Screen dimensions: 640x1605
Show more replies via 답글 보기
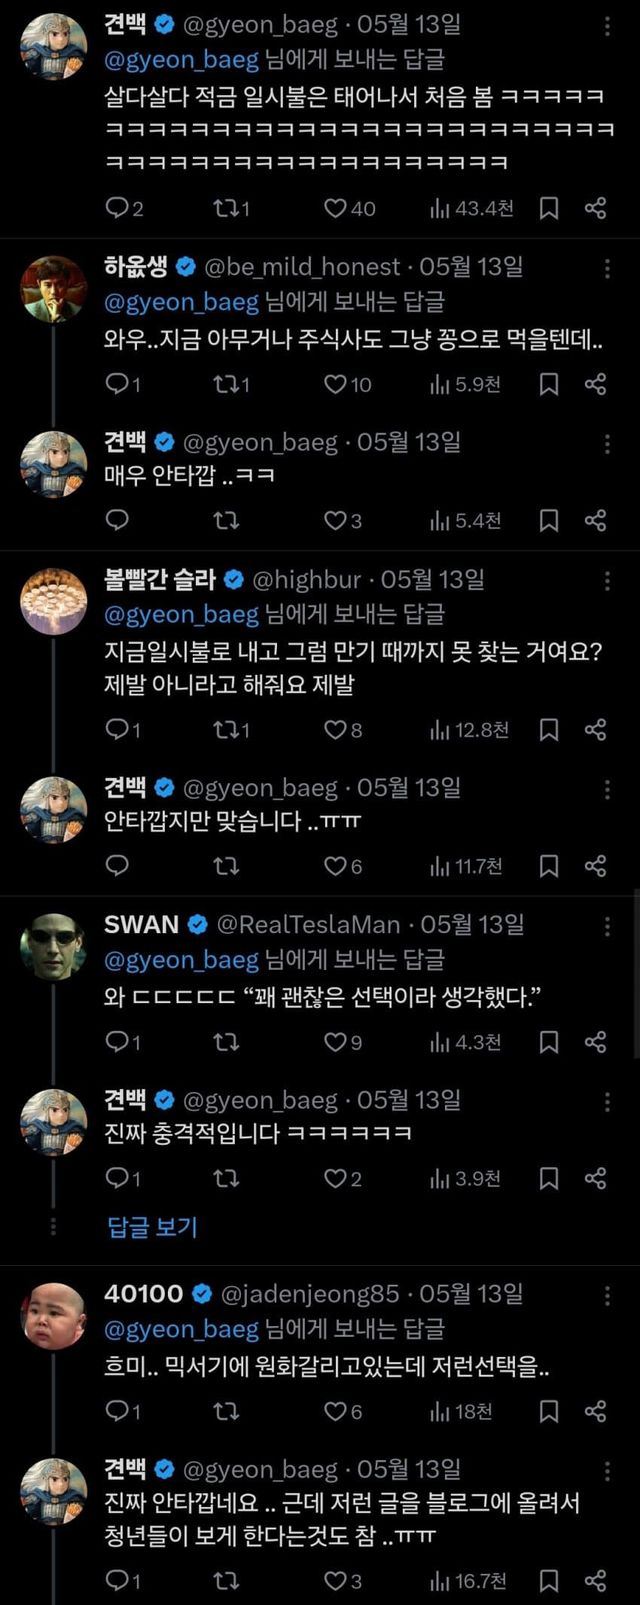pos(152,1227)
